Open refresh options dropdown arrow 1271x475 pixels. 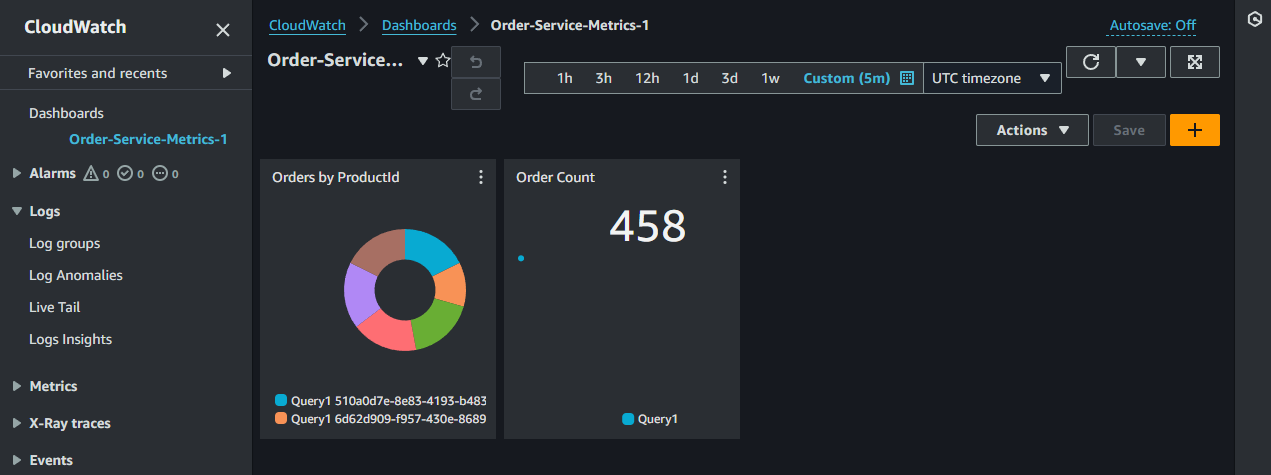tap(1141, 62)
